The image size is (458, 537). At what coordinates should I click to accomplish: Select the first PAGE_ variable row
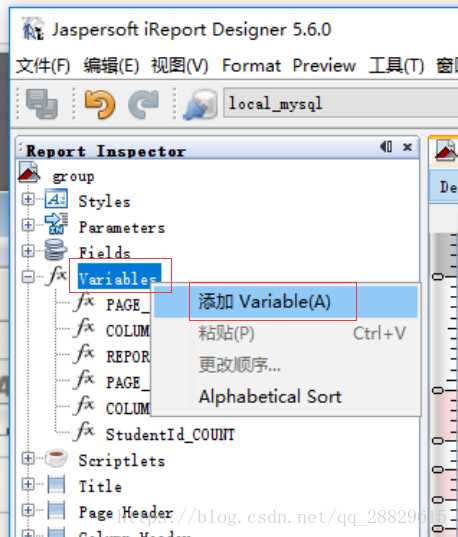(x=127, y=305)
